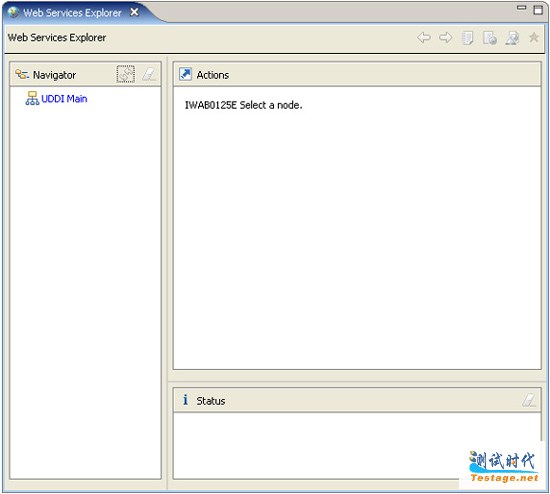The height and width of the screenshot is (494, 550).
Task: Open the UDDI Main link
Action: coord(64,99)
